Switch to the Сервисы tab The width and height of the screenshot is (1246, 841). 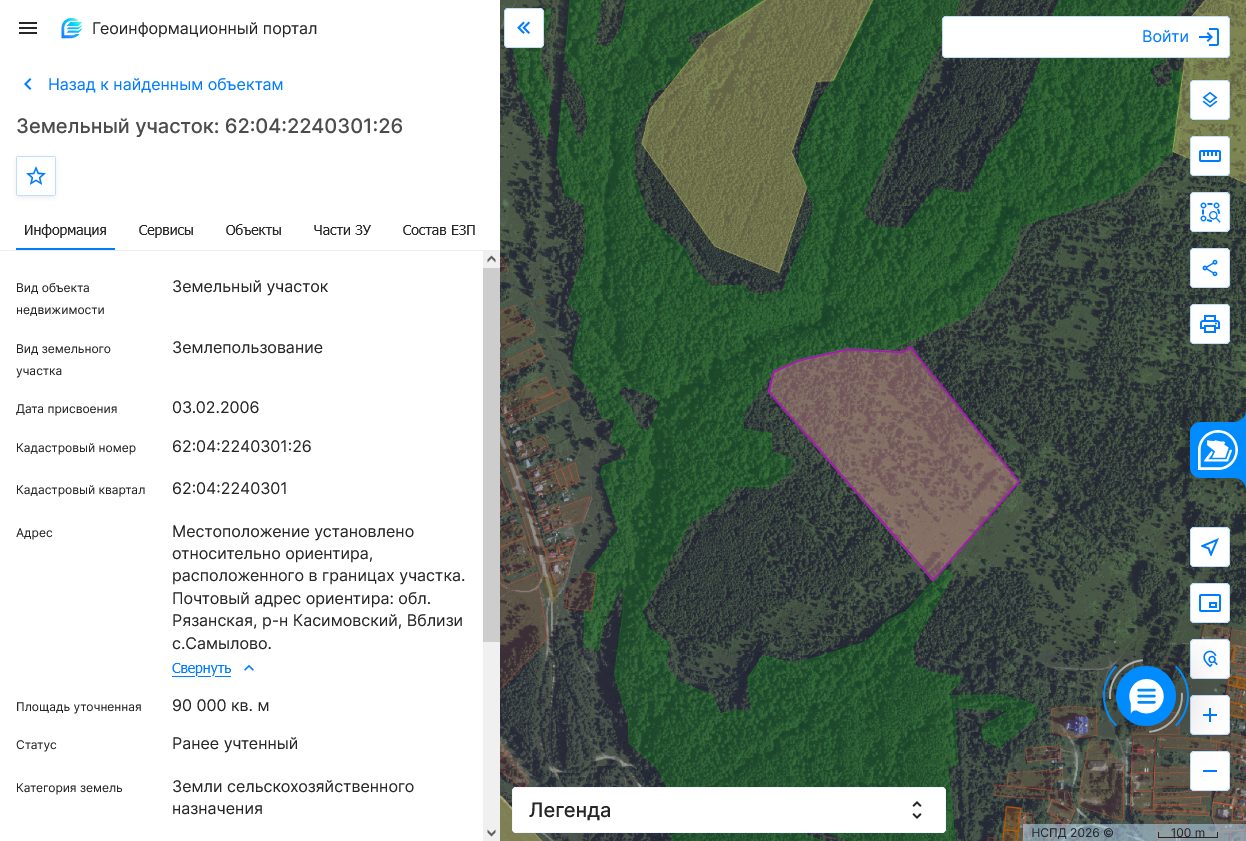click(x=166, y=230)
